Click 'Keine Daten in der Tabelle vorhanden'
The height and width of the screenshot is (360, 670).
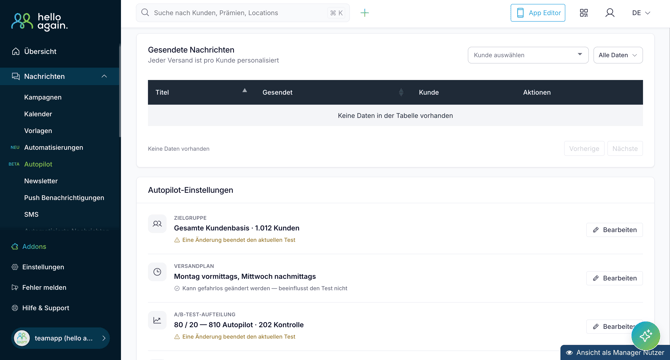click(x=395, y=116)
